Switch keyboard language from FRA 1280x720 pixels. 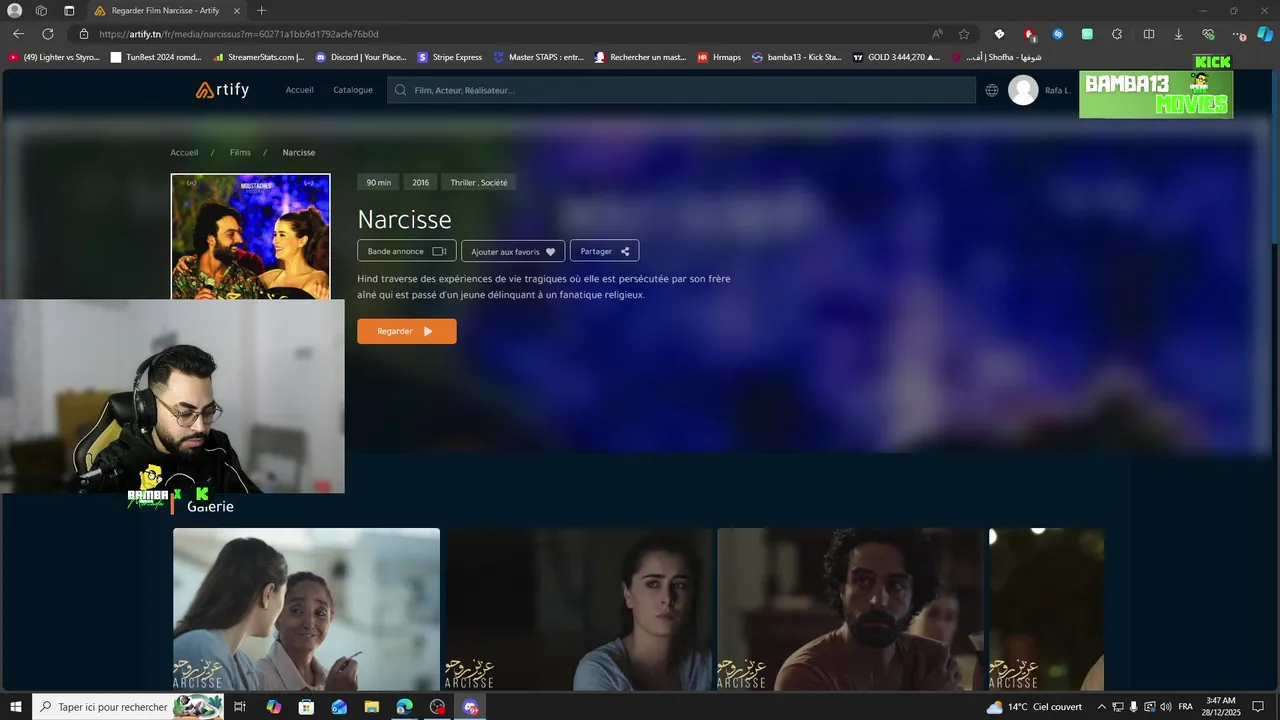tap(1185, 707)
